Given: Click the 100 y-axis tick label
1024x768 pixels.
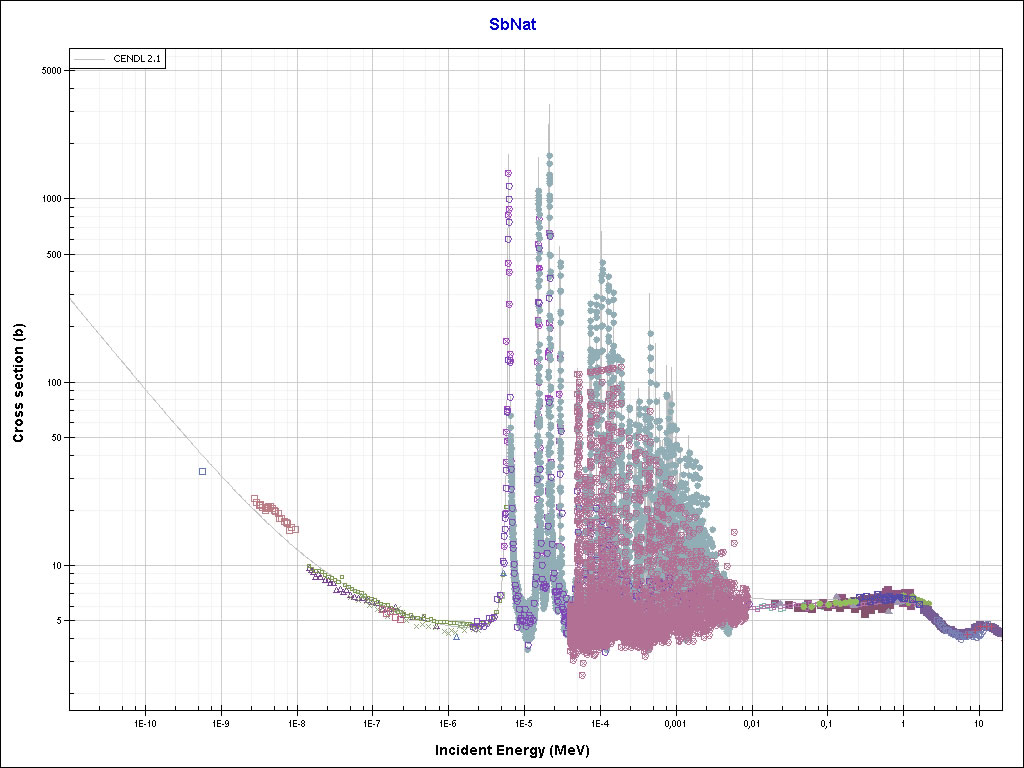Looking at the screenshot, I should click(55, 383).
